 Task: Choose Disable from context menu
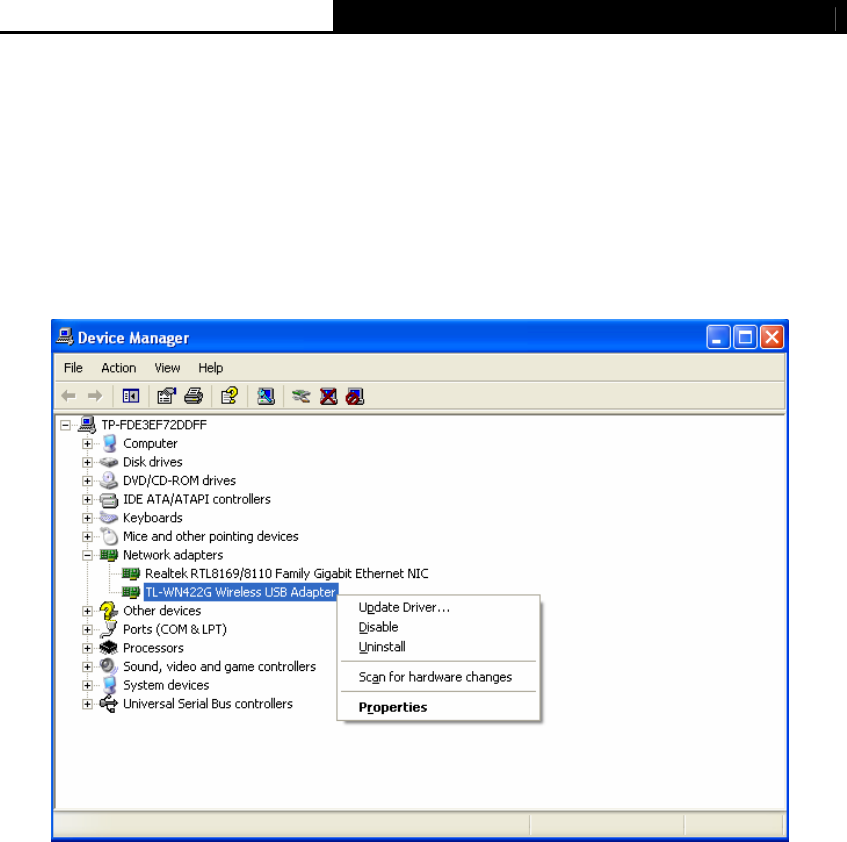tap(438, 627)
